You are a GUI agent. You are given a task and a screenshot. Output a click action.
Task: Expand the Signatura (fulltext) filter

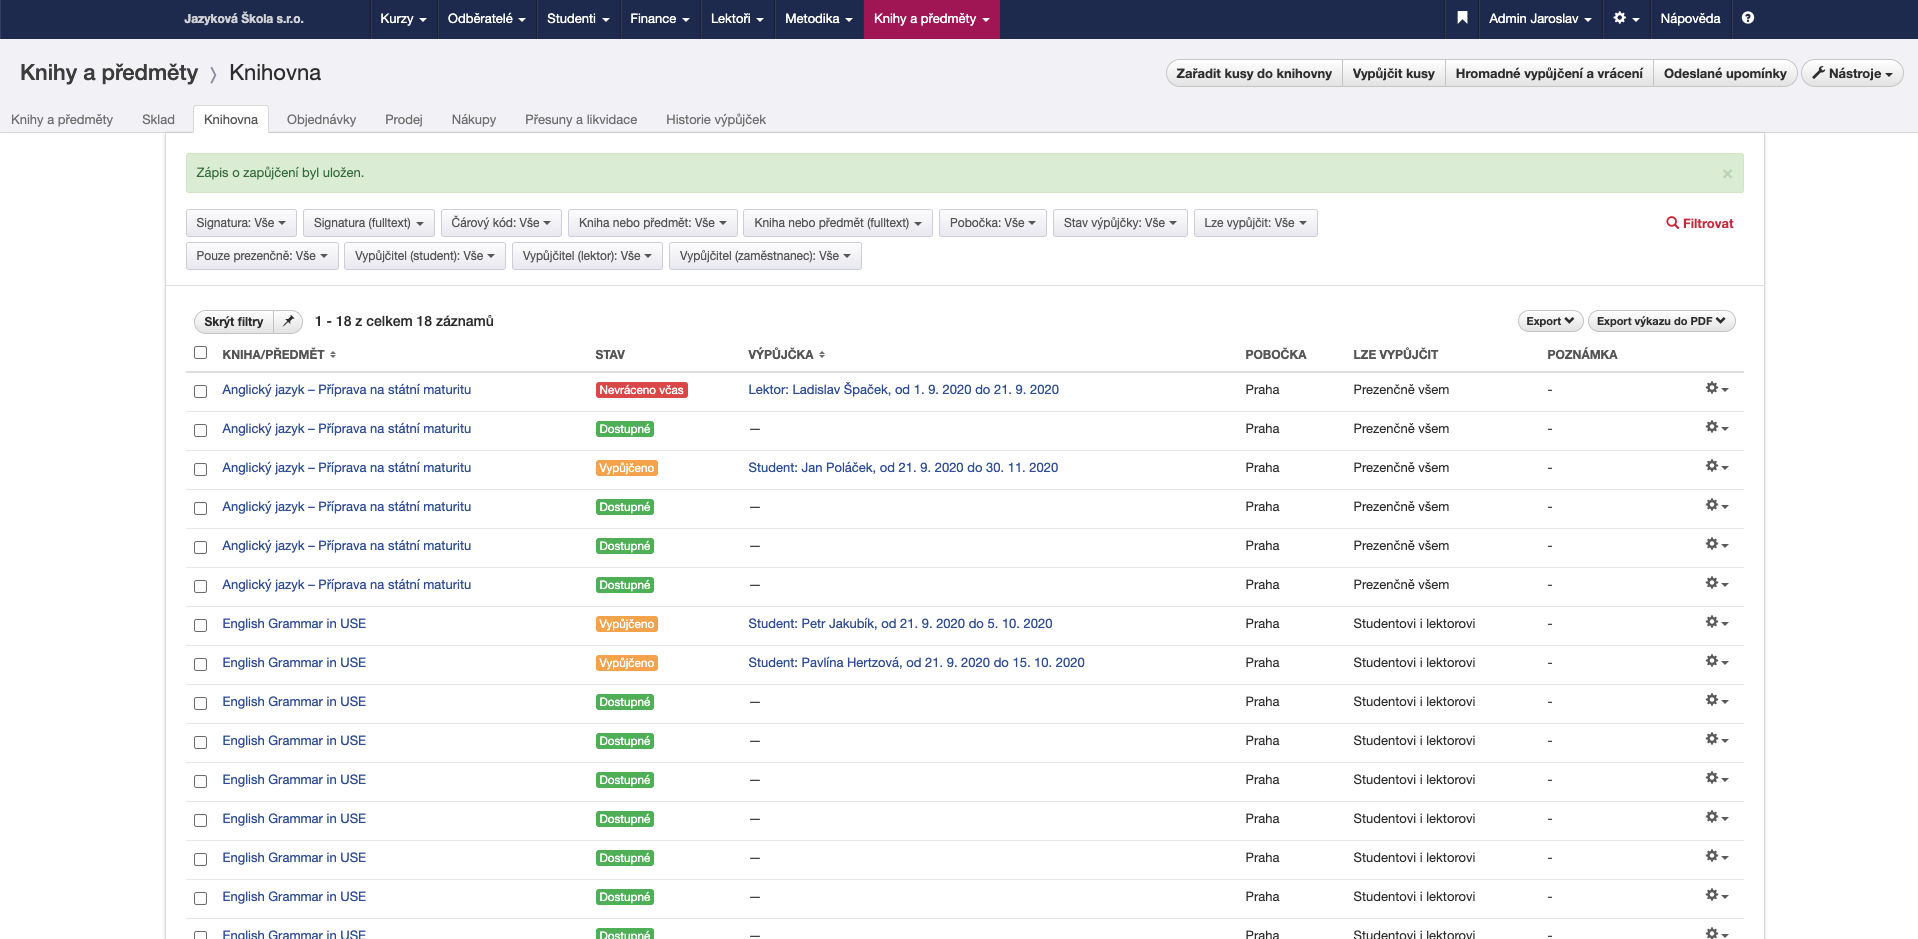point(368,223)
